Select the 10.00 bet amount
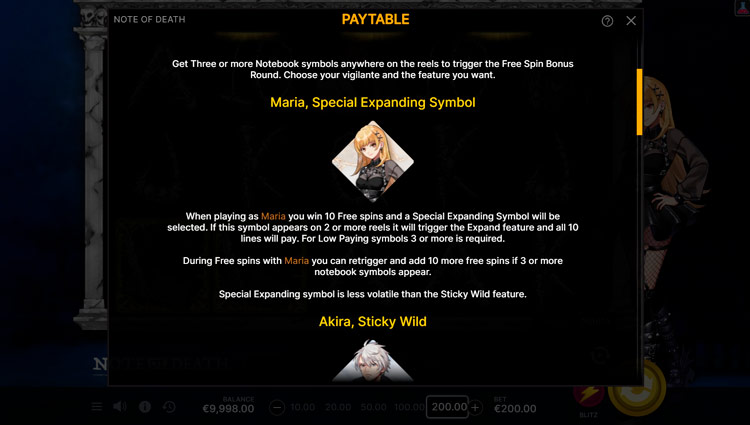 303,407
